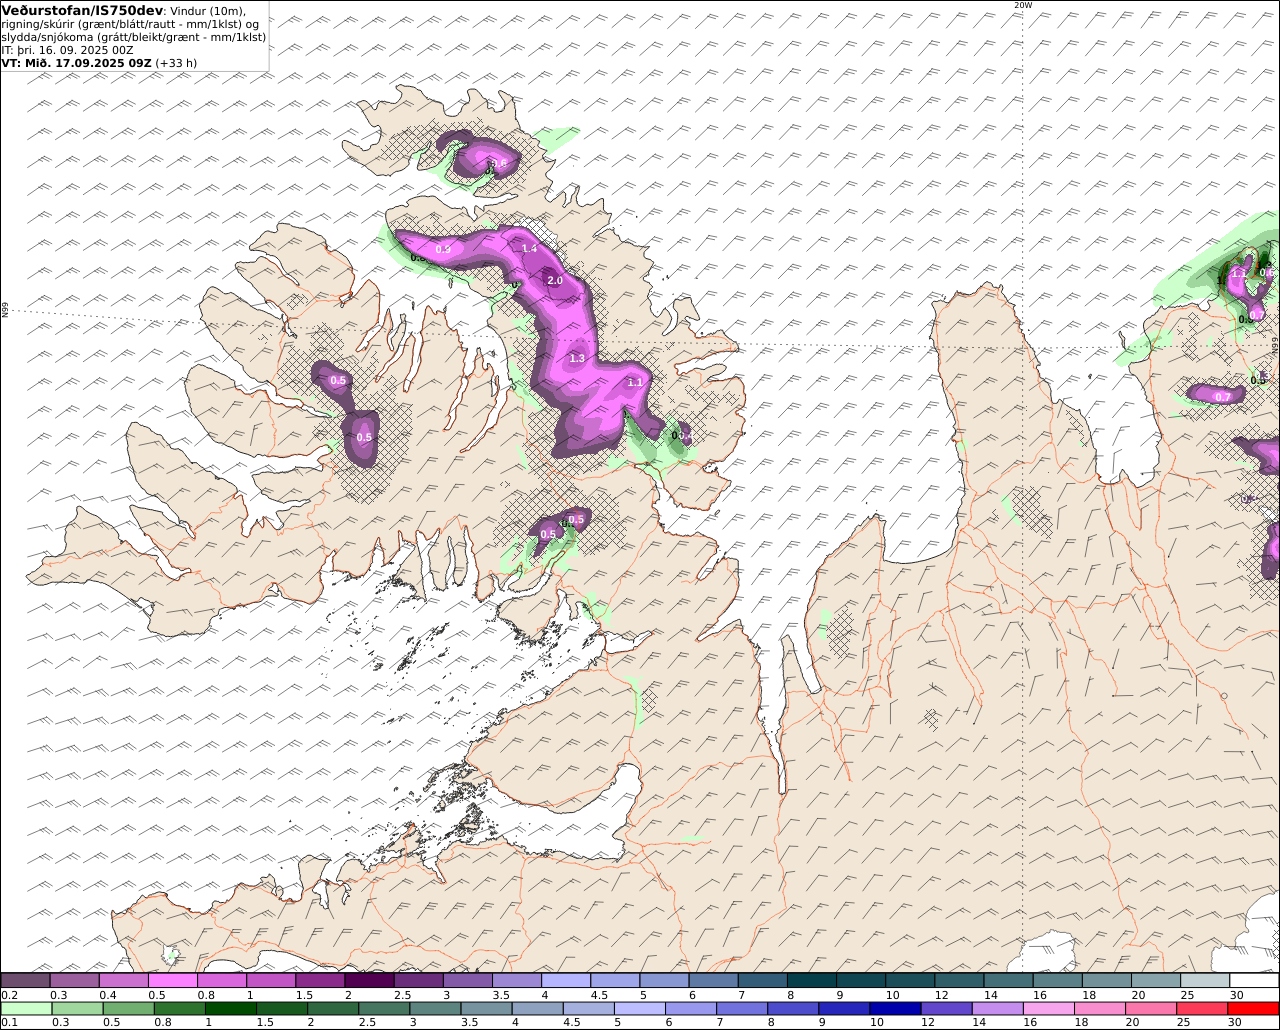Click the lower legend pale green swatch labeled 0.1
The image size is (1280, 1030).
pyautogui.click(x=25, y=1008)
